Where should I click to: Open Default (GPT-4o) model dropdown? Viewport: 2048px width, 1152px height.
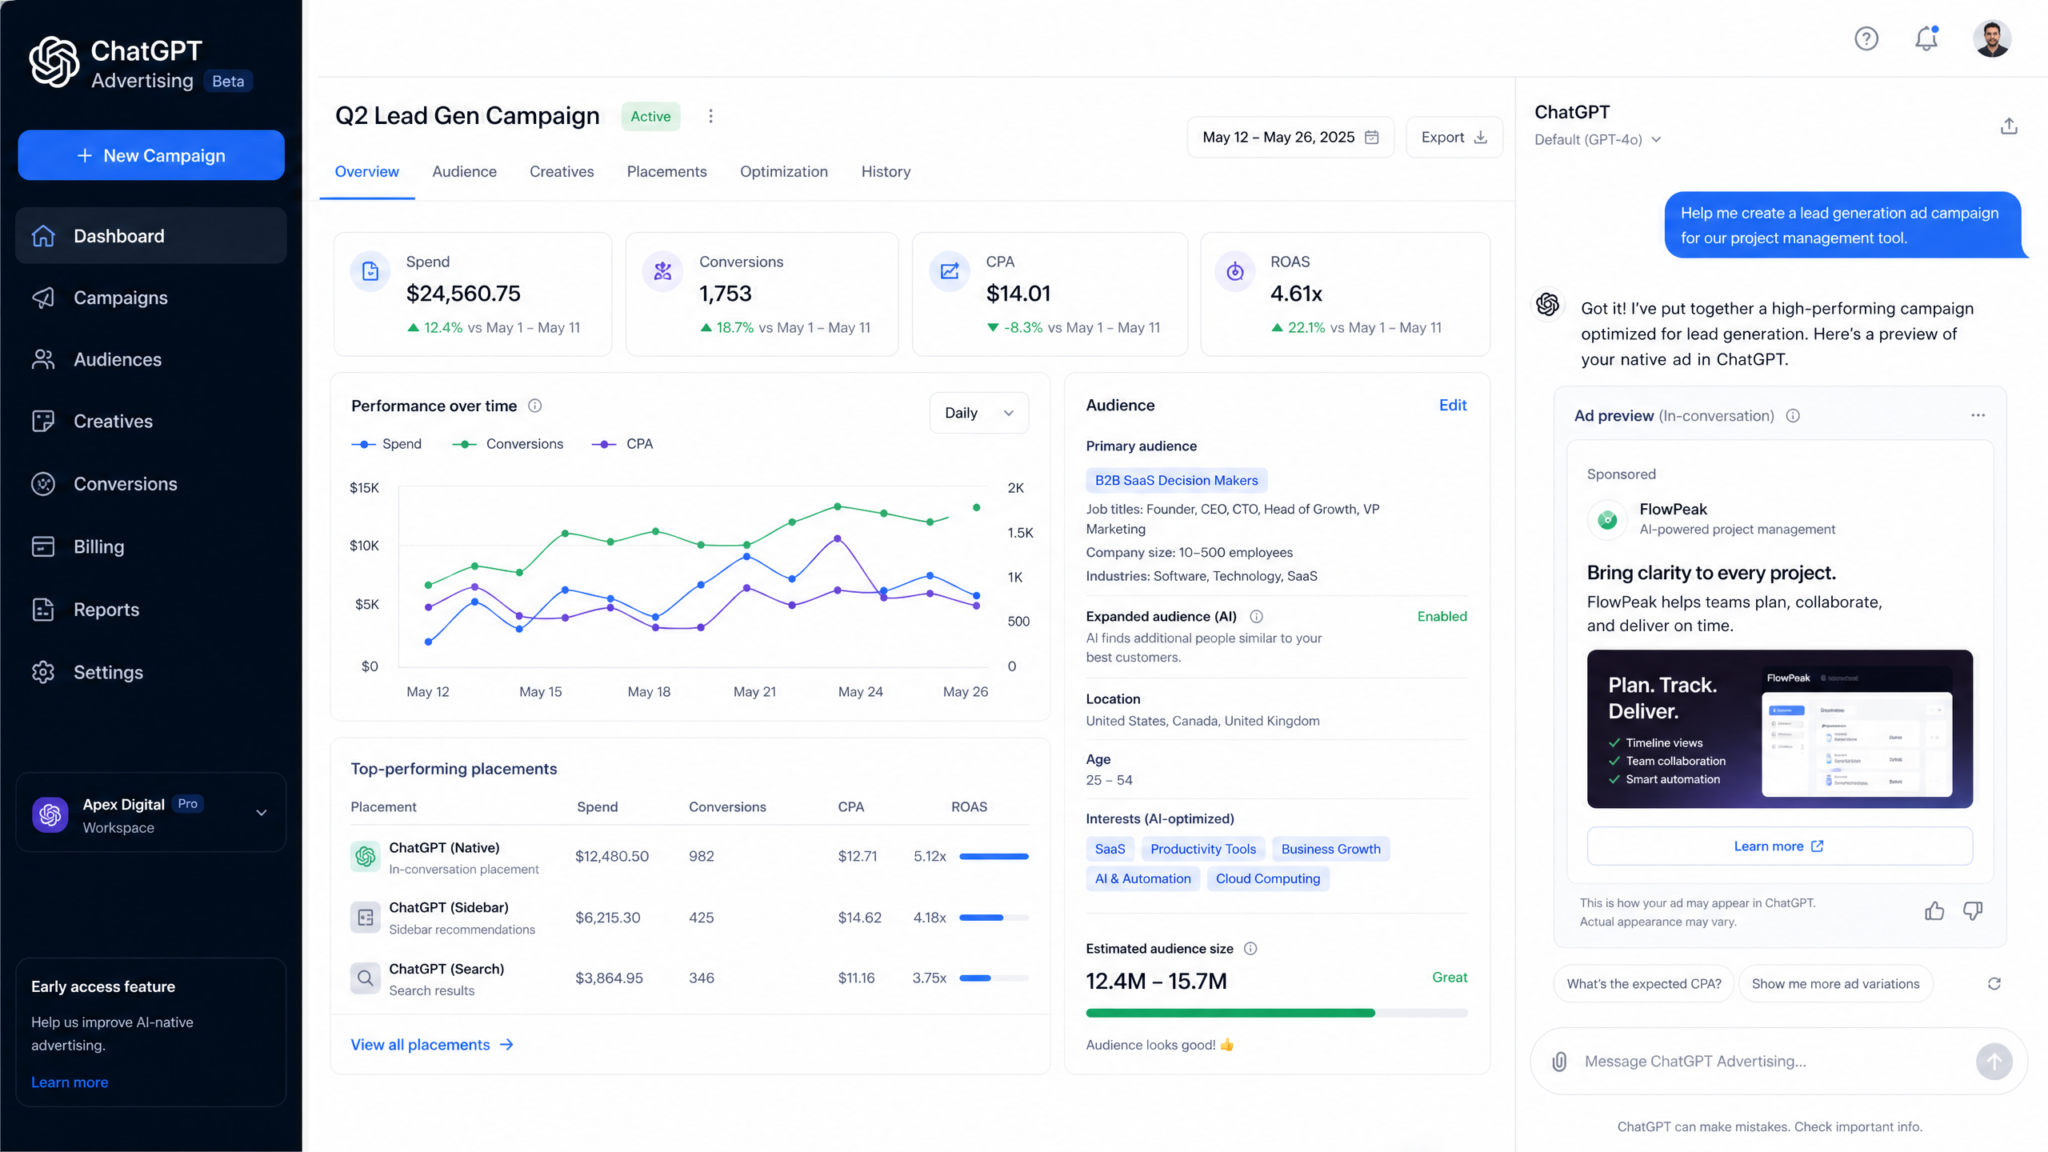click(x=1597, y=140)
